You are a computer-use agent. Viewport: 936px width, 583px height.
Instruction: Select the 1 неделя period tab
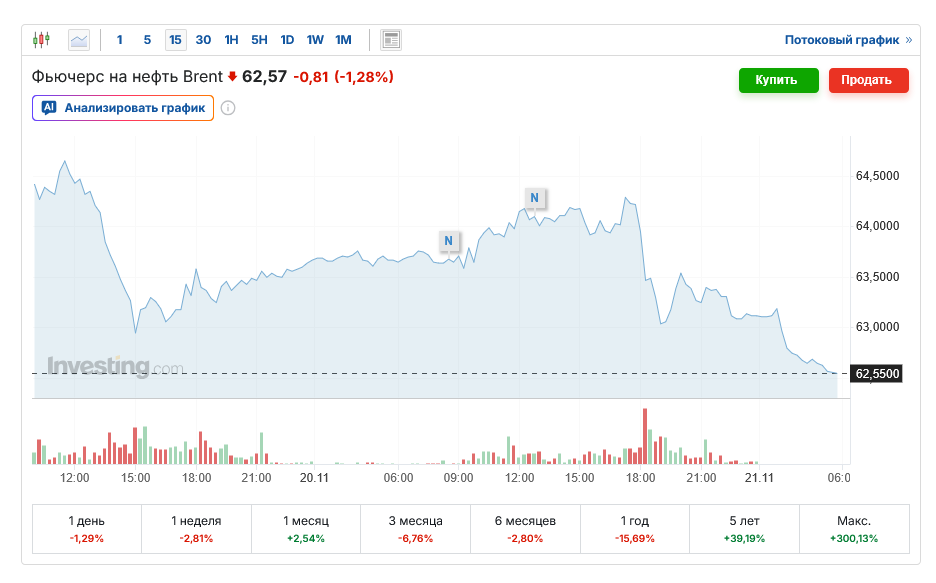(196, 528)
